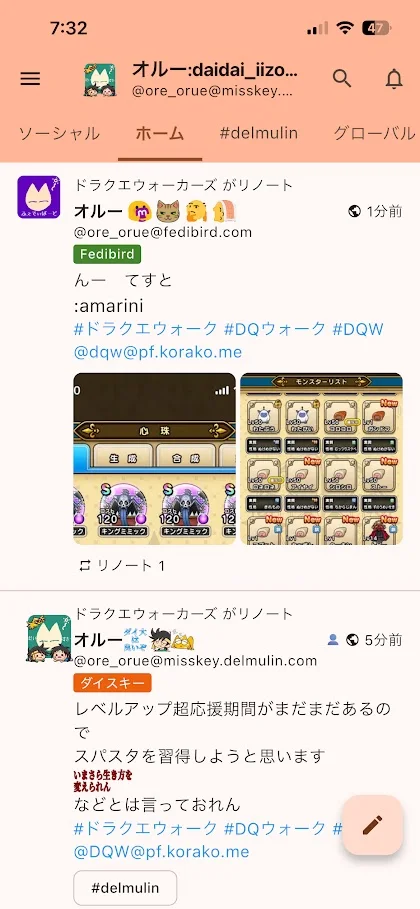Tap globe visibility icon beside 1分前
Screen dimensions: 420x909
354,212
